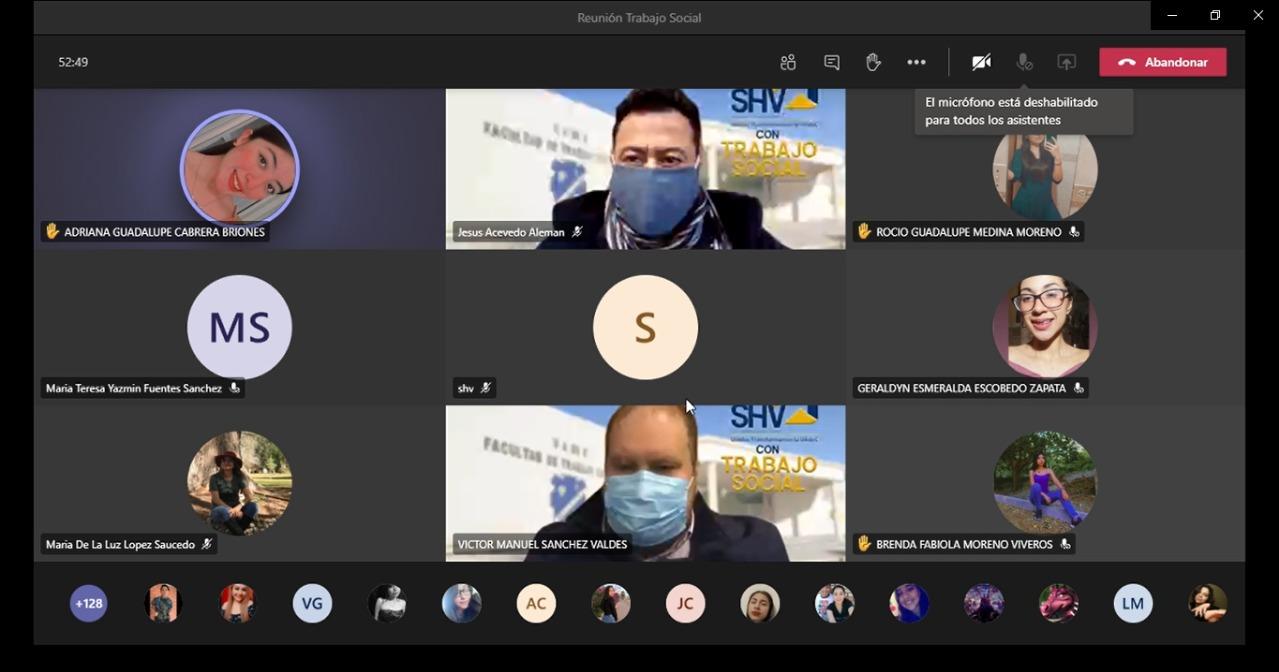Open the participants panel icon

click(x=788, y=62)
